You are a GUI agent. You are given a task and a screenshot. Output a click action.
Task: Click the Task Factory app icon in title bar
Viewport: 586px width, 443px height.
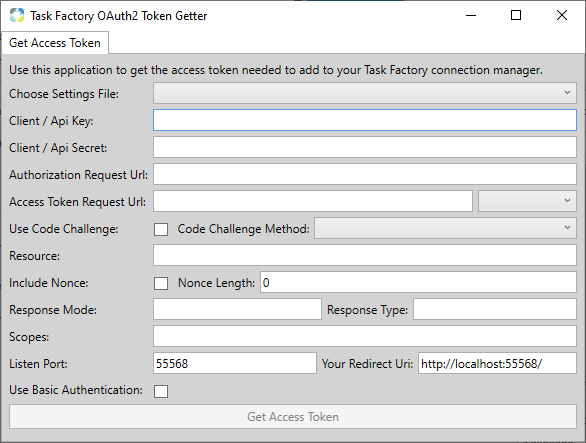(x=17, y=15)
